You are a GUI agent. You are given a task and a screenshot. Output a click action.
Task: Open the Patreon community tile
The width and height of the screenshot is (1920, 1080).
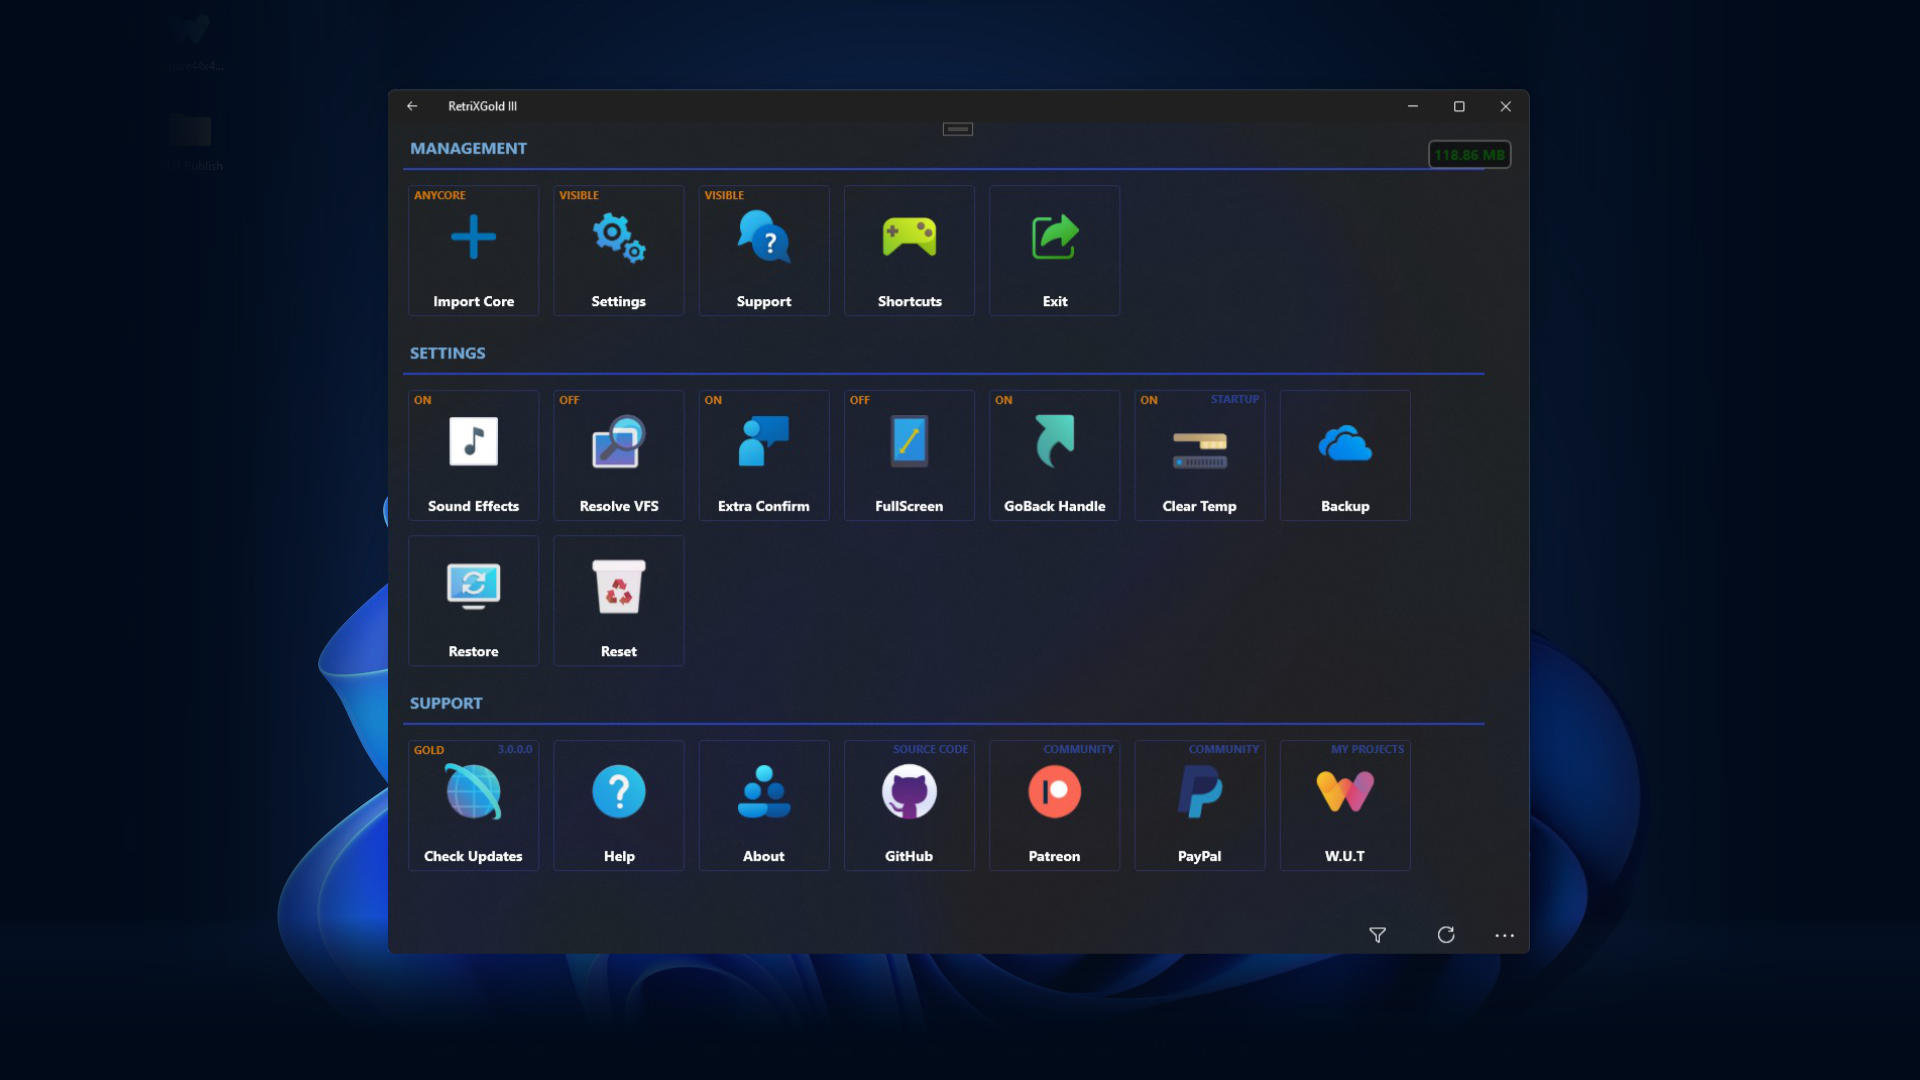[x=1054, y=806]
